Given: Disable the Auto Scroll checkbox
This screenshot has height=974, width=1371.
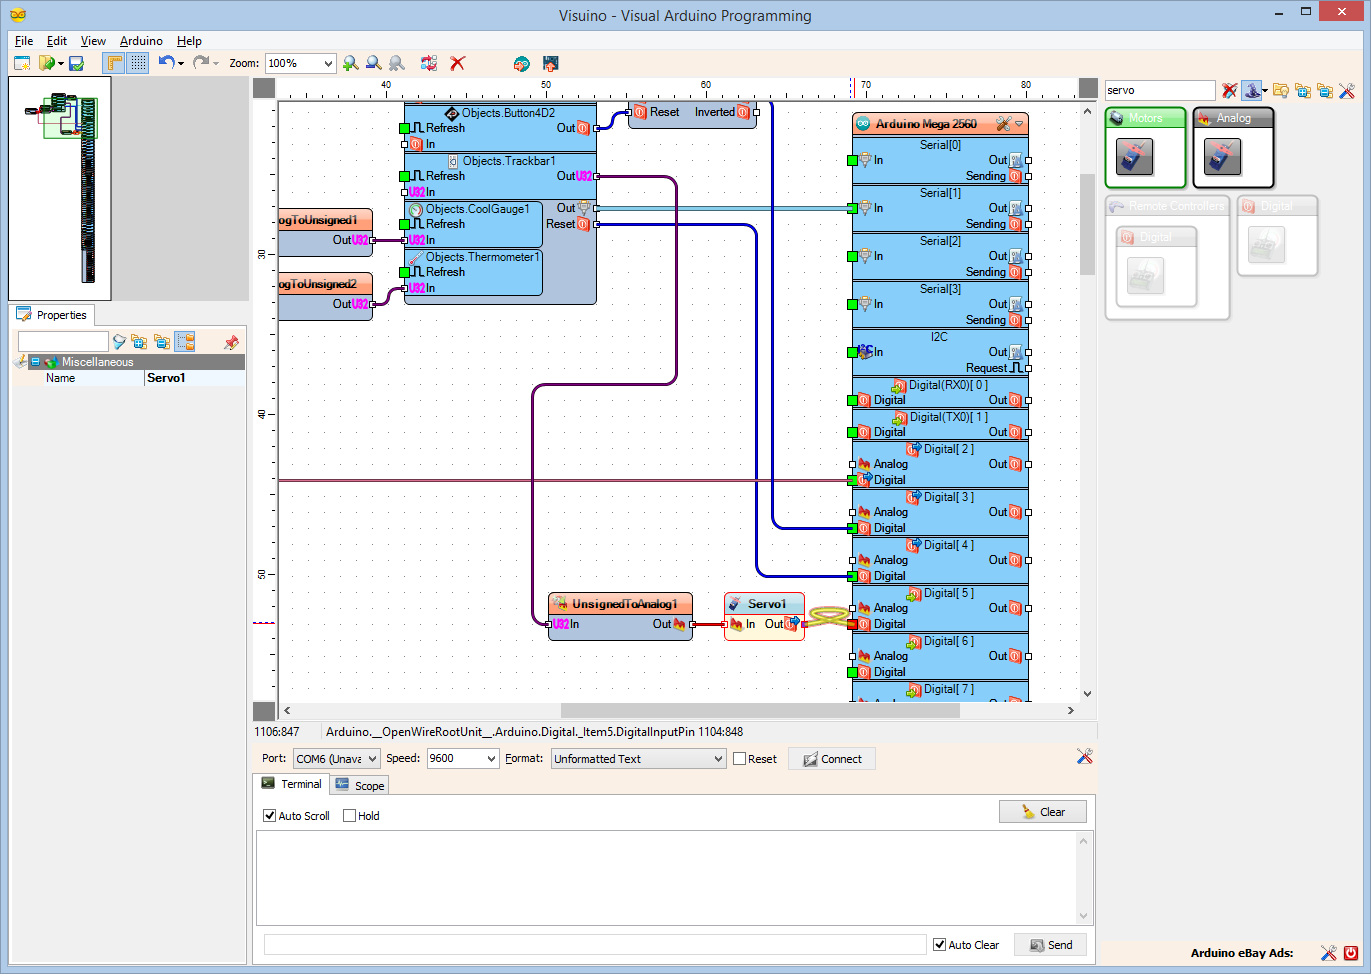Looking at the screenshot, I should [269, 815].
